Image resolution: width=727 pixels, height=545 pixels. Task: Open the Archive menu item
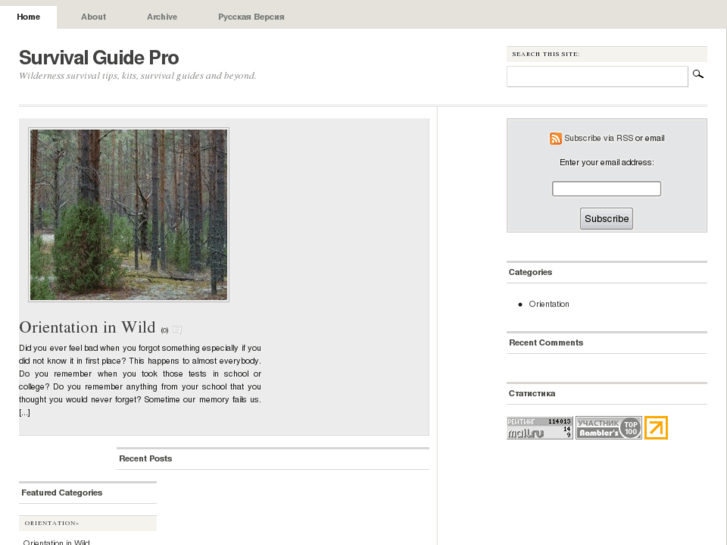[x=162, y=17]
